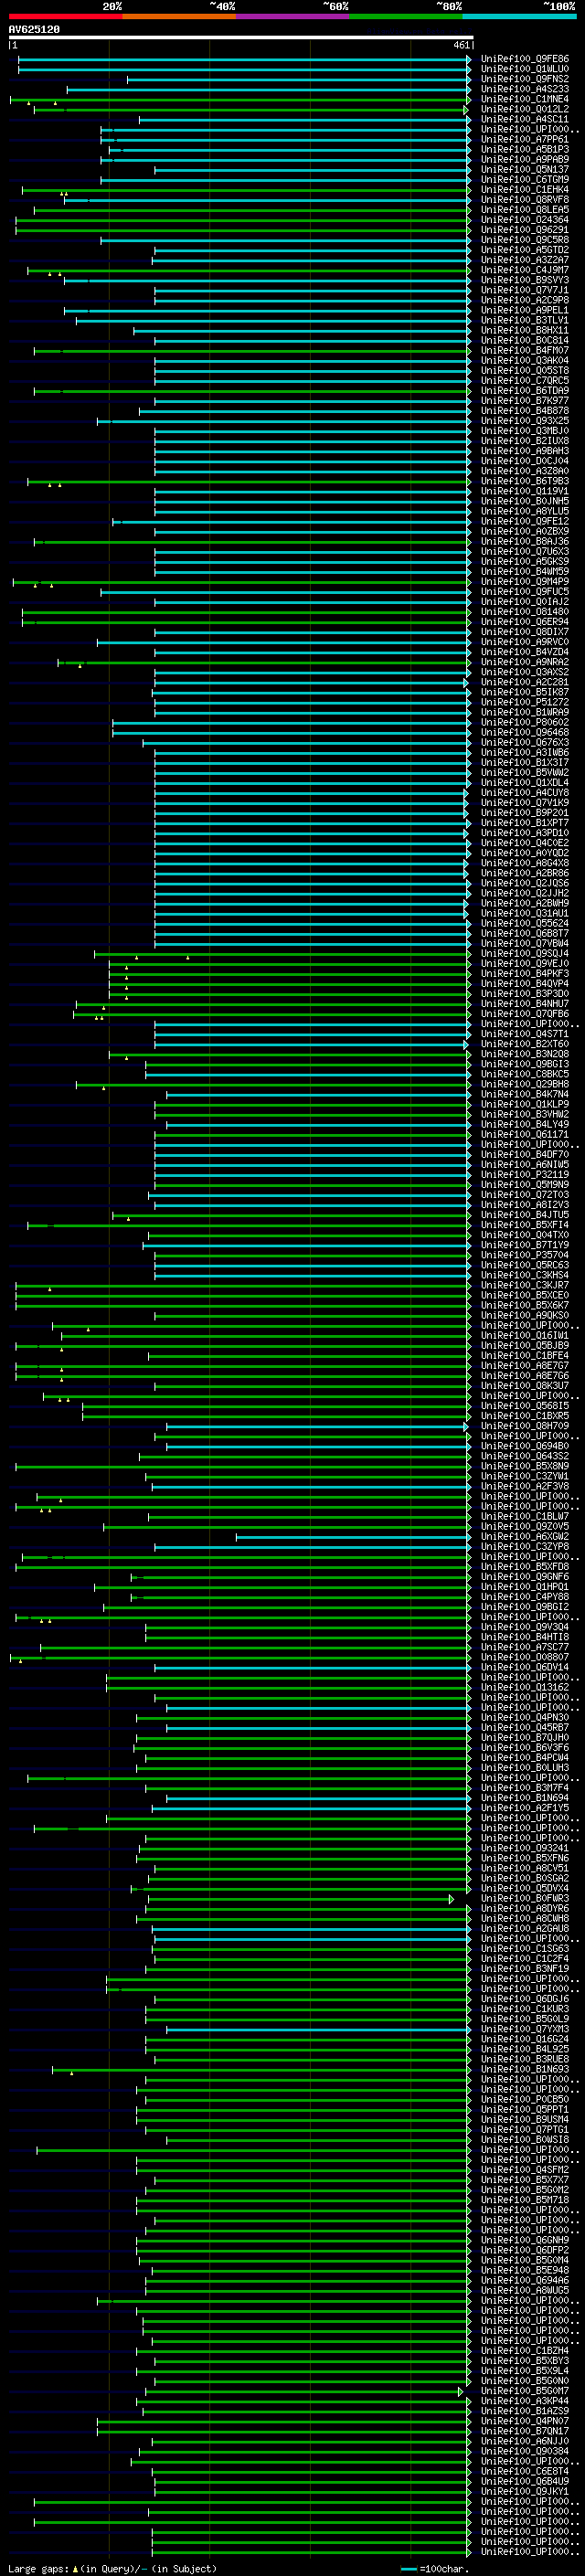Click label UniRef100_C3KJR7
Screen dimensions: 585x2576
525,1285
